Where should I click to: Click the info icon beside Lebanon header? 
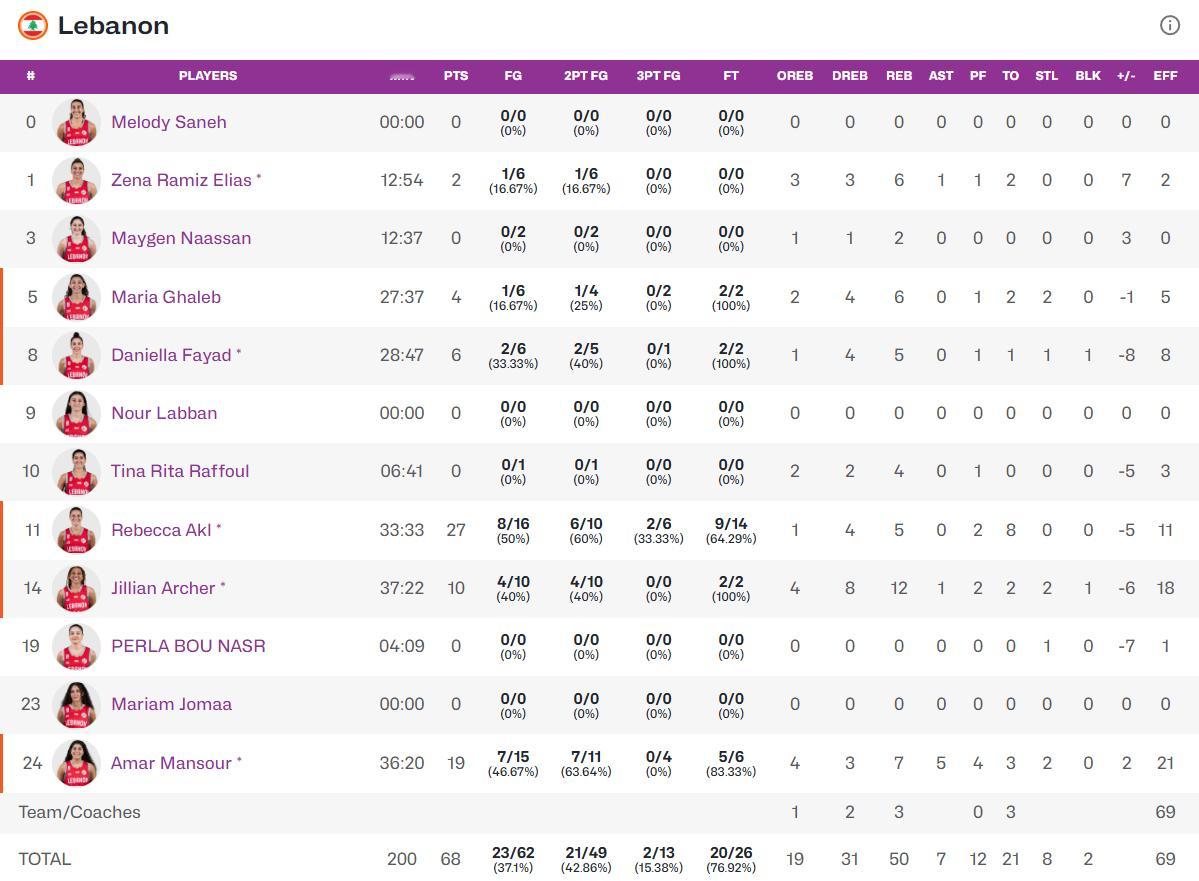1169,25
